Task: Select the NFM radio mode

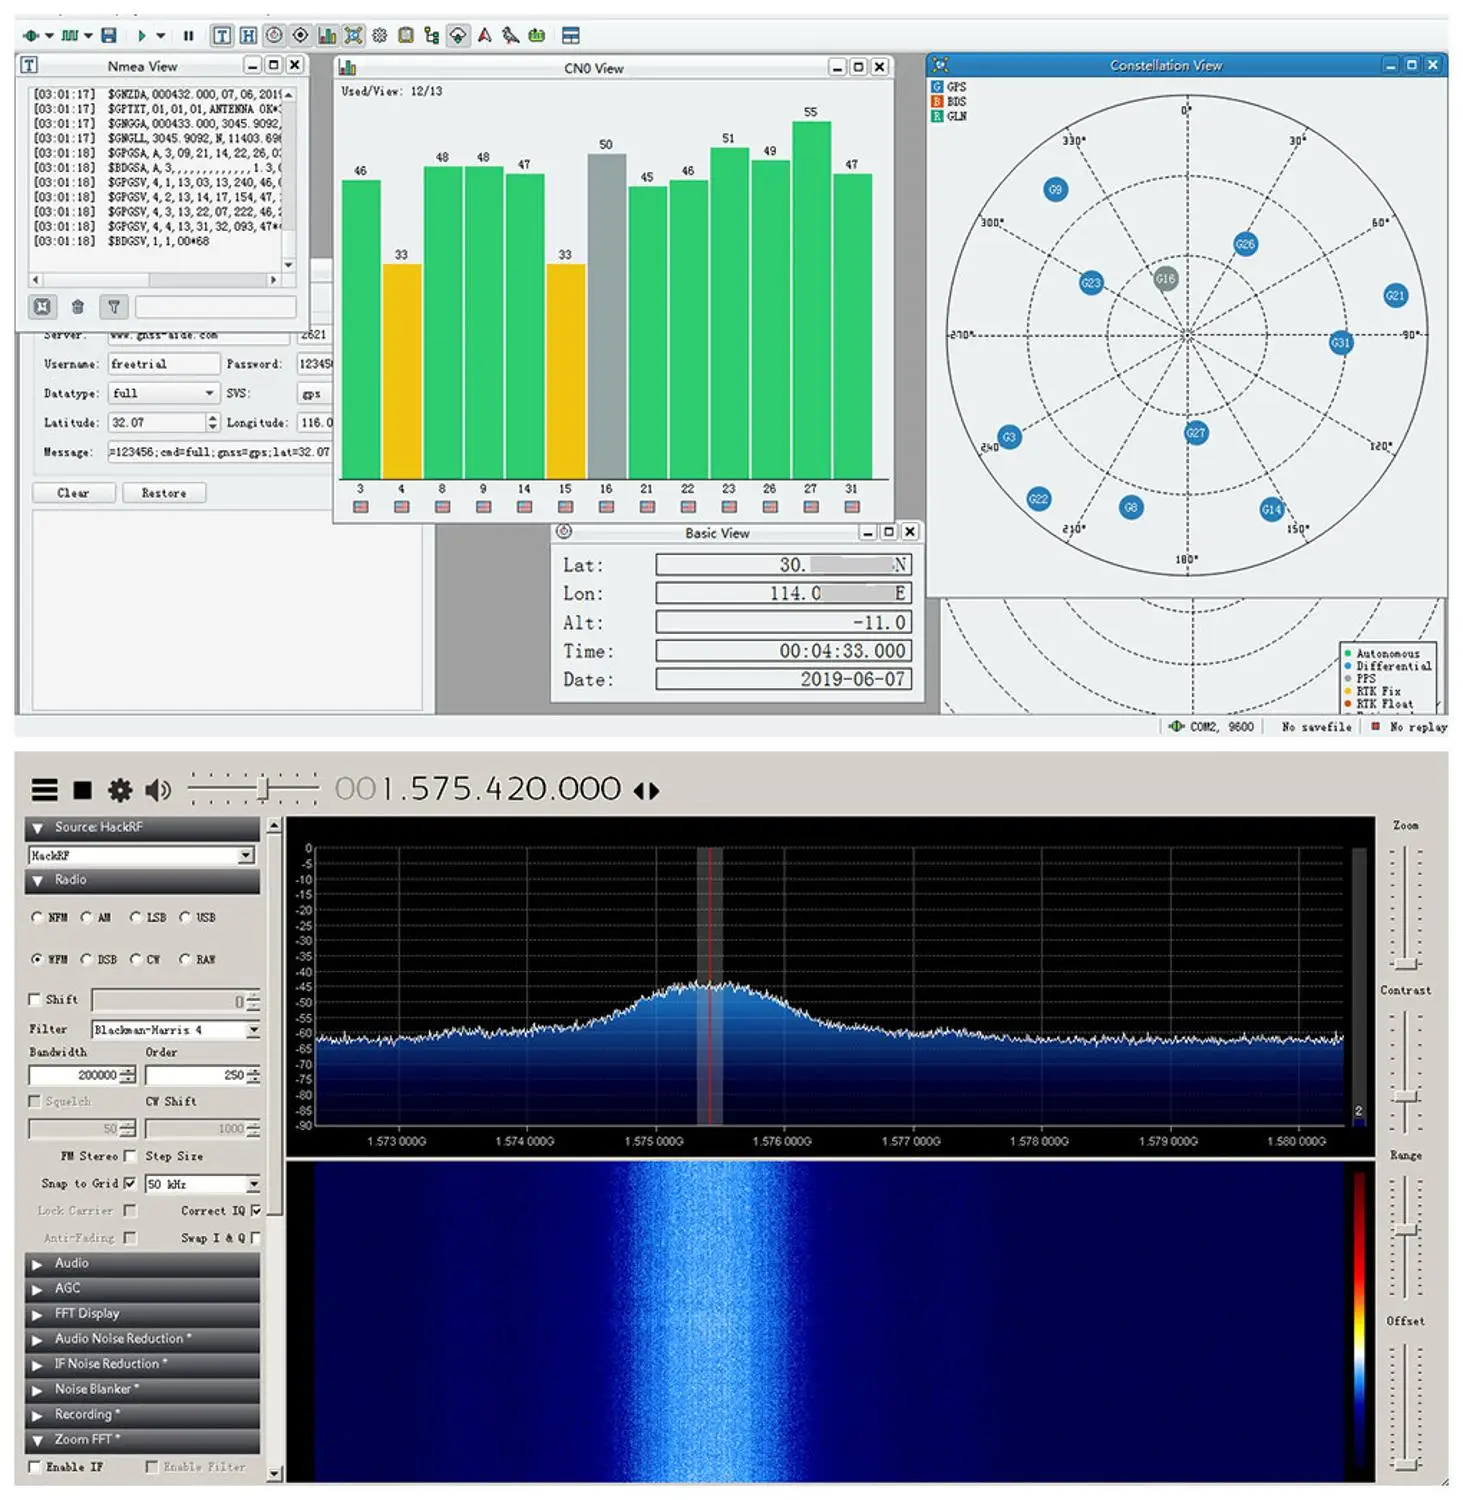Action: tap(38, 917)
